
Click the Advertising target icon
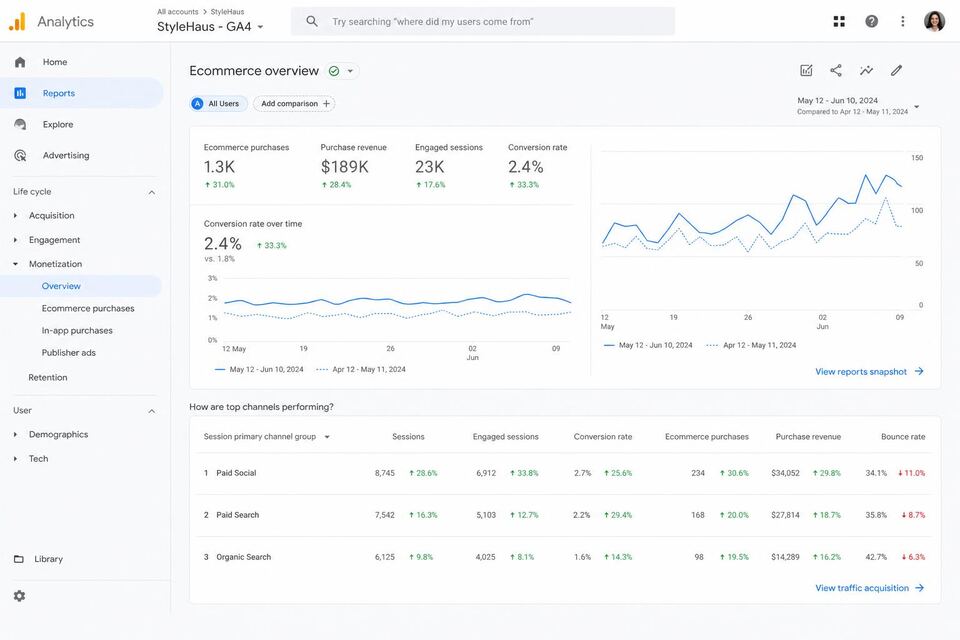(x=20, y=156)
